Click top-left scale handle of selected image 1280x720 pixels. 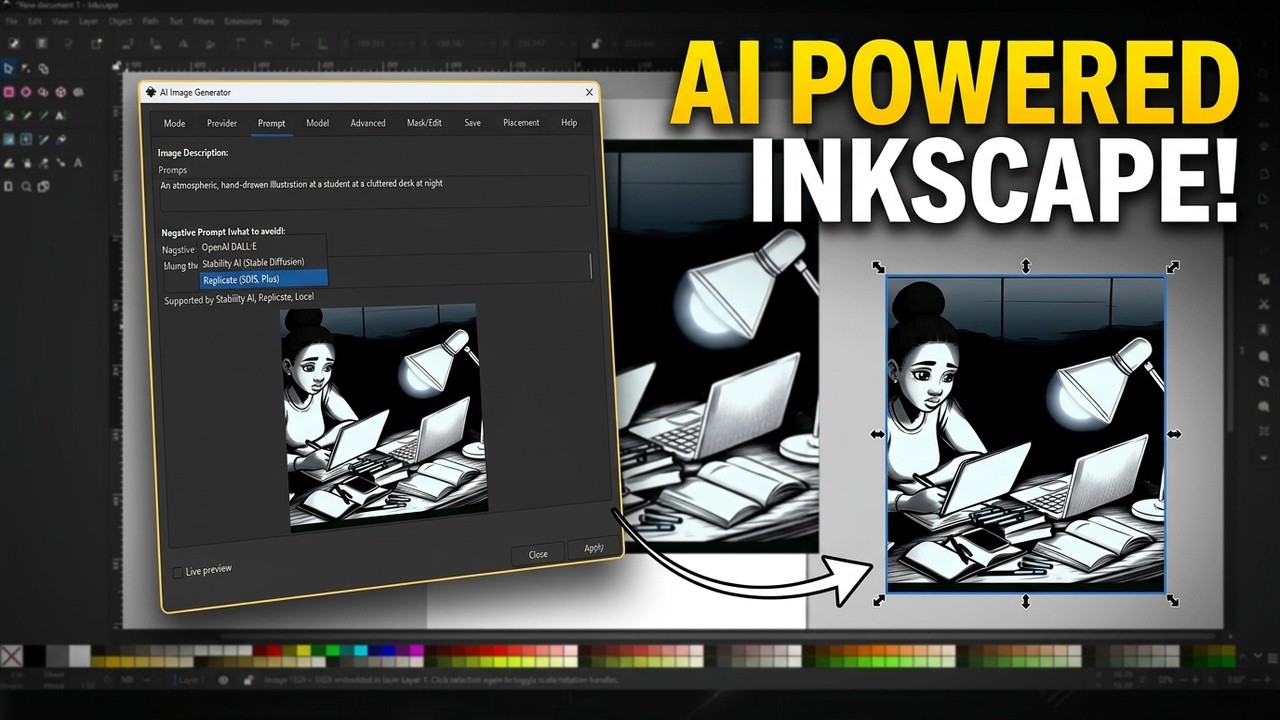(878, 267)
